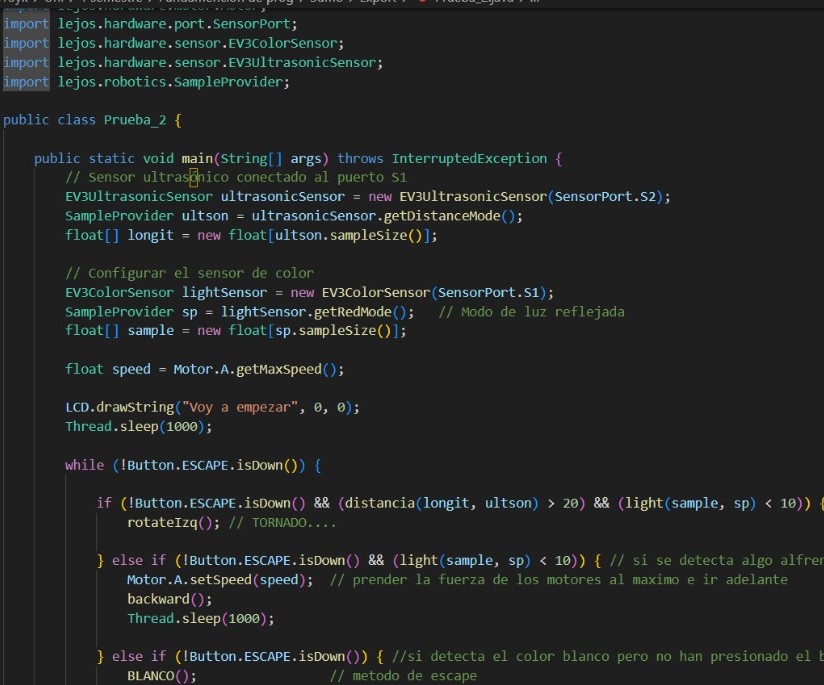Click the backward() method call

[x=156, y=599]
